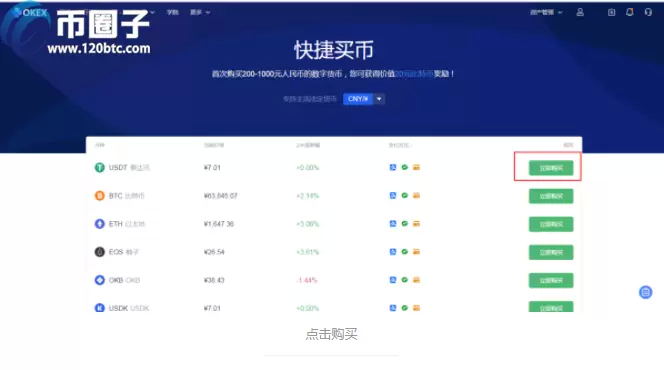Image resolution: width=664 pixels, height=370 pixels.
Task: Click the buy now button for OKB
Action: [551, 280]
